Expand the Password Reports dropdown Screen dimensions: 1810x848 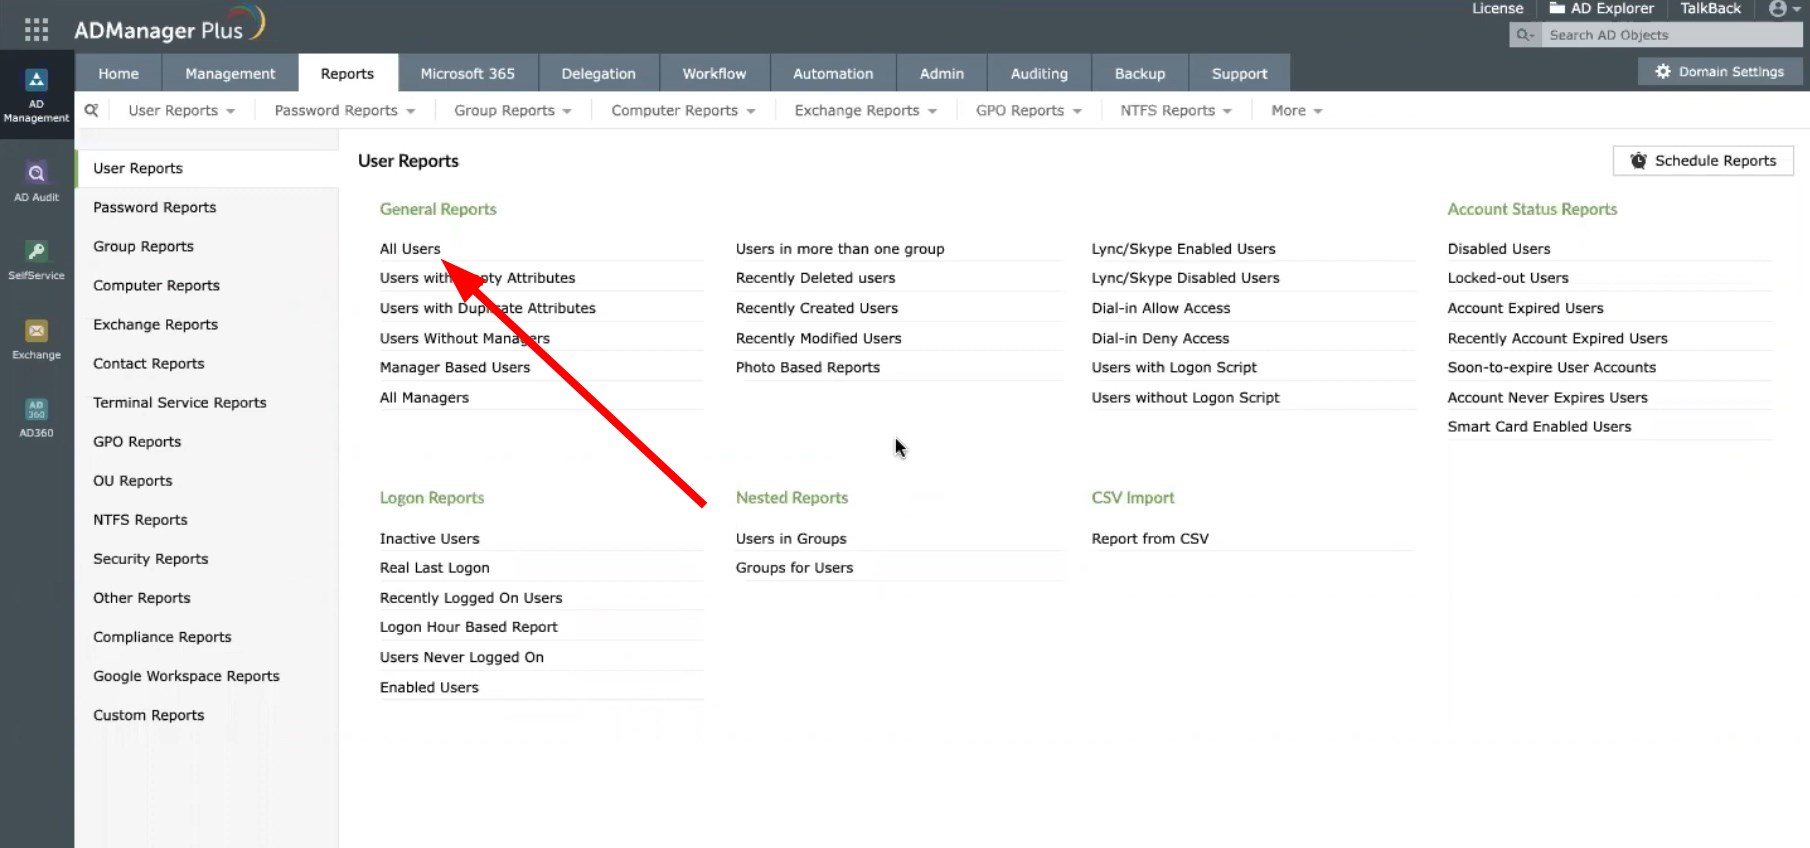(345, 110)
